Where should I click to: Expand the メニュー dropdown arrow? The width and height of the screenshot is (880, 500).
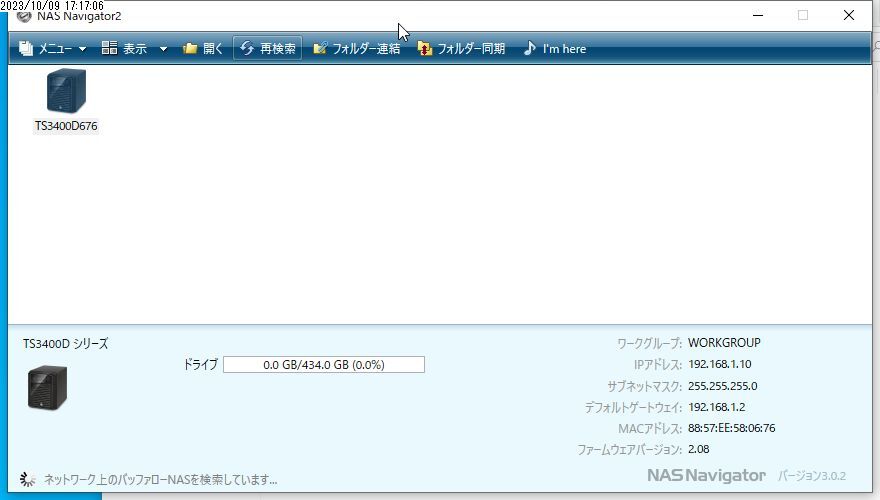tap(82, 49)
